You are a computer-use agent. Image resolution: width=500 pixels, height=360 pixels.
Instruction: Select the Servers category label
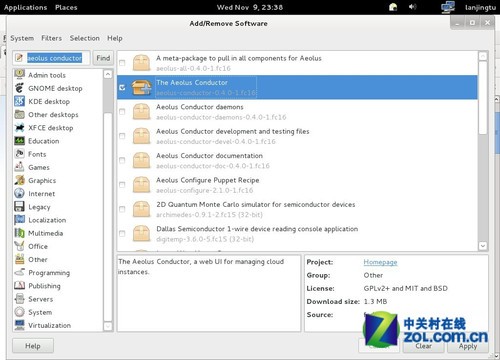click(40, 299)
